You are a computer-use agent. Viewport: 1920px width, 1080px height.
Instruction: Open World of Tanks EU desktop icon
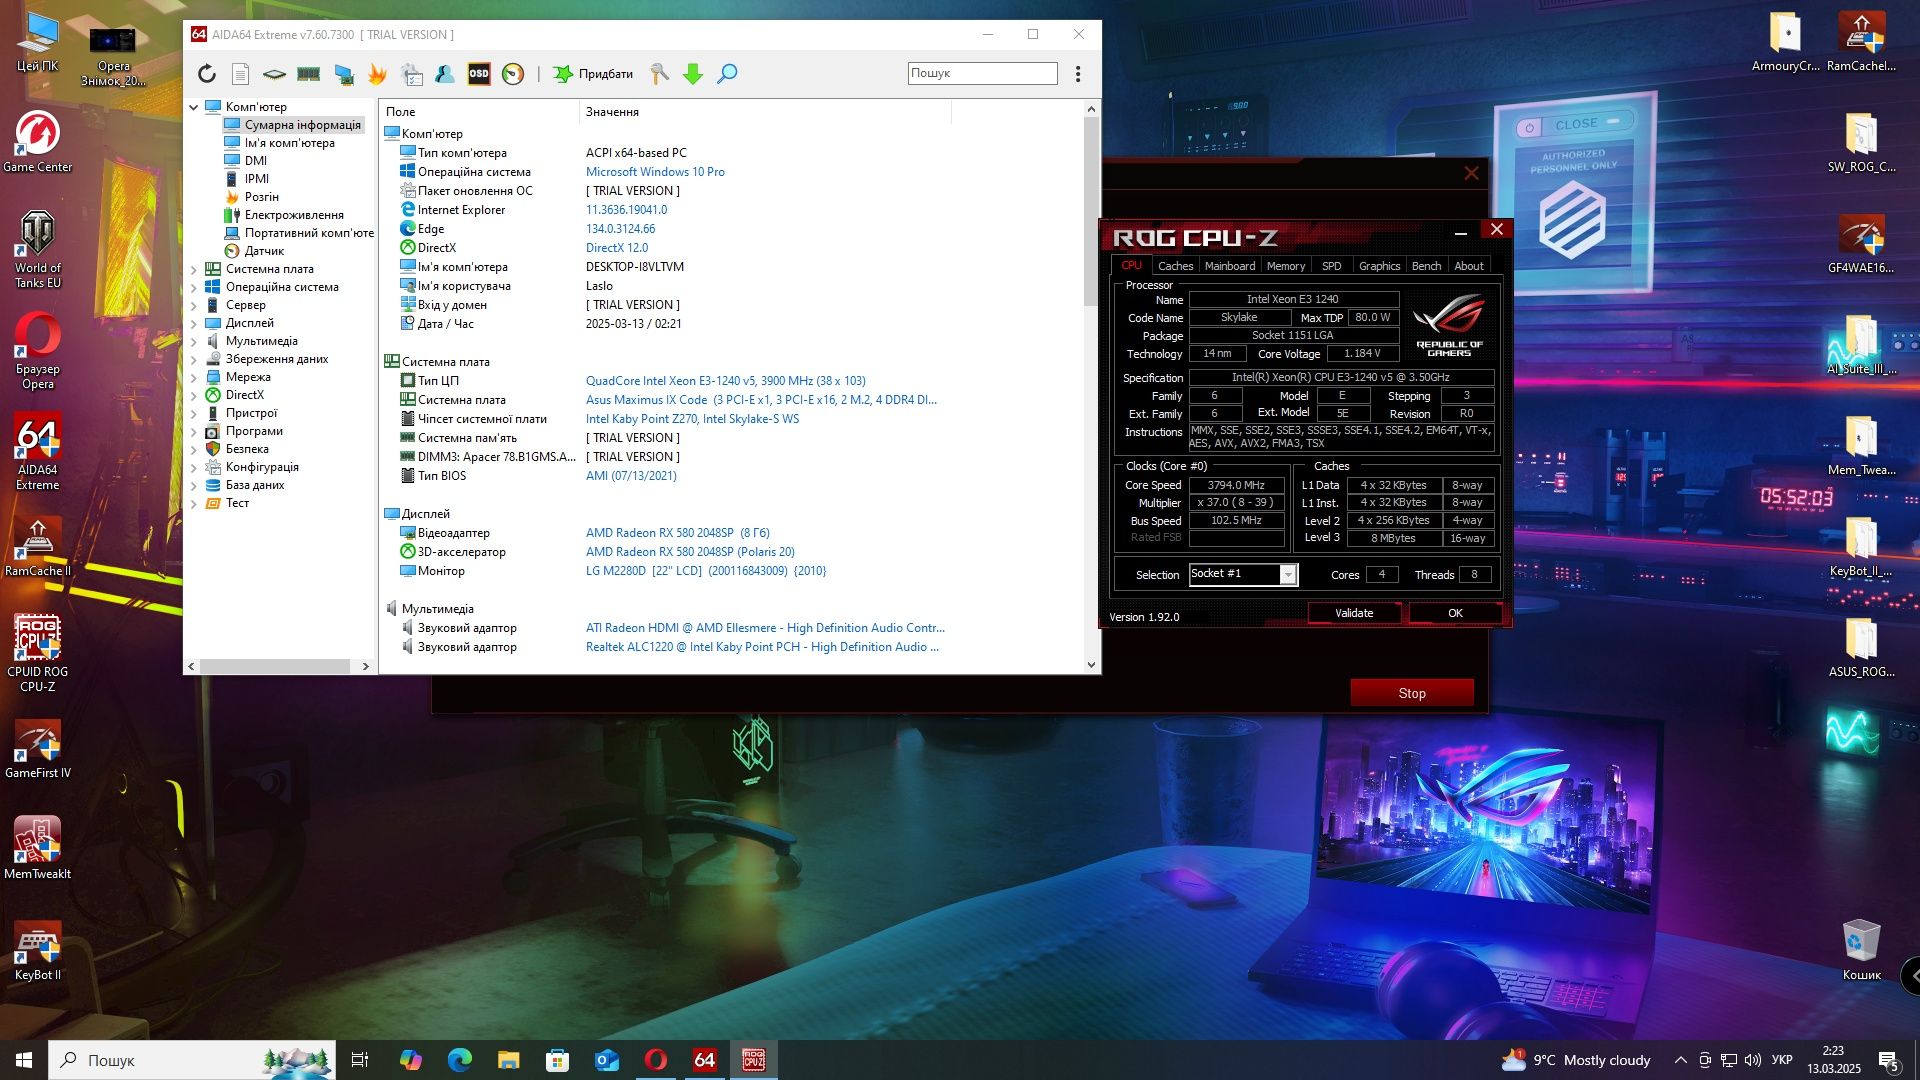click(x=38, y=250)
